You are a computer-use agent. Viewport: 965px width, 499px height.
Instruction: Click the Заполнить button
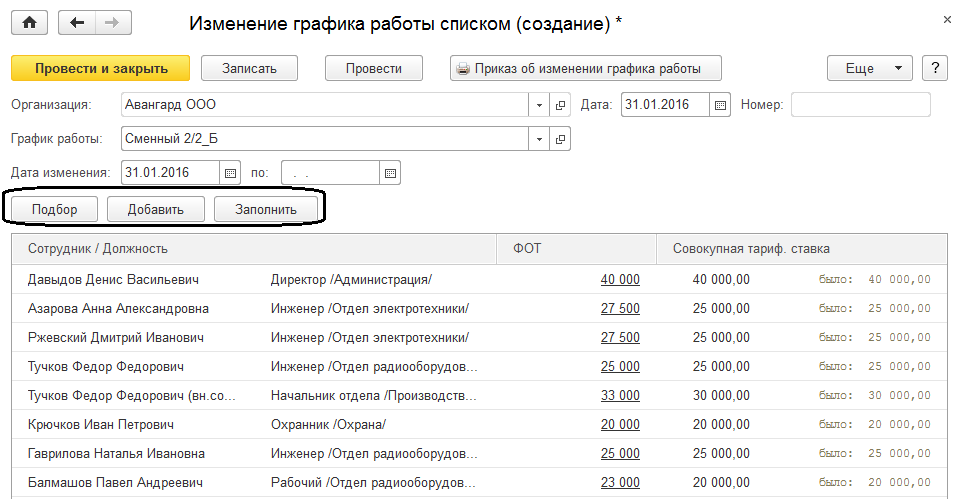(266, 209)
